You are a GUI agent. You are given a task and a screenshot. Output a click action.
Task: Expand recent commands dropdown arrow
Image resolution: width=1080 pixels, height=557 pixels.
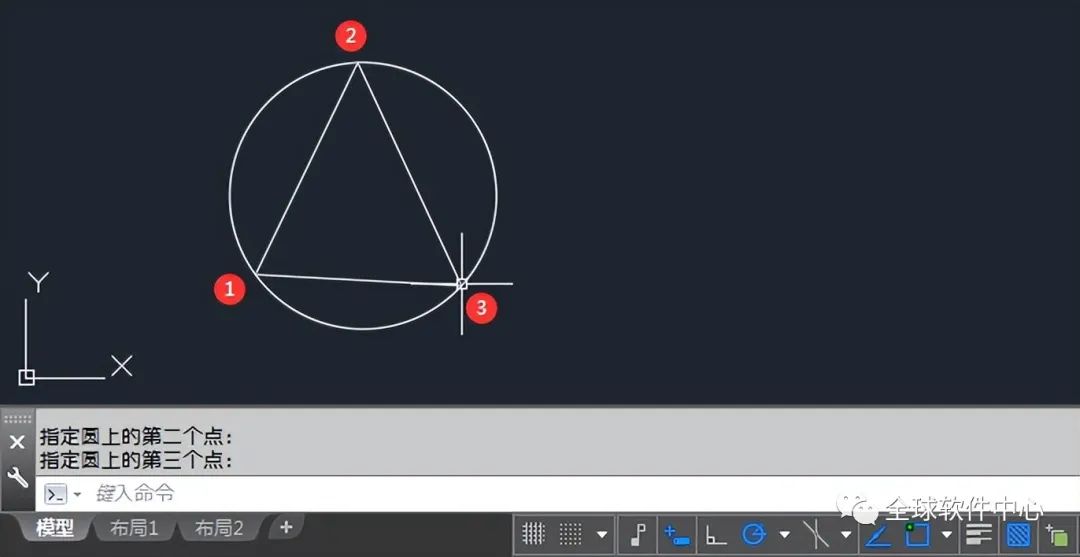(x=77, y=494)
